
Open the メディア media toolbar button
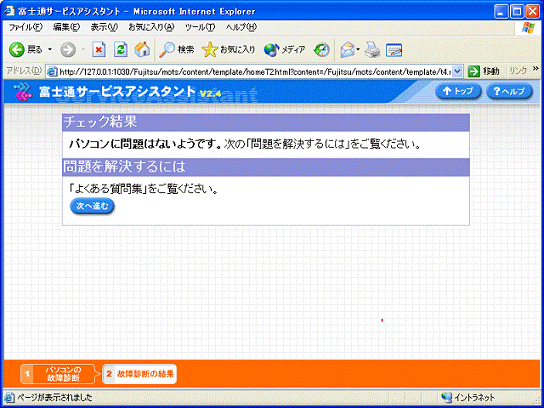(x=284, y=50)
